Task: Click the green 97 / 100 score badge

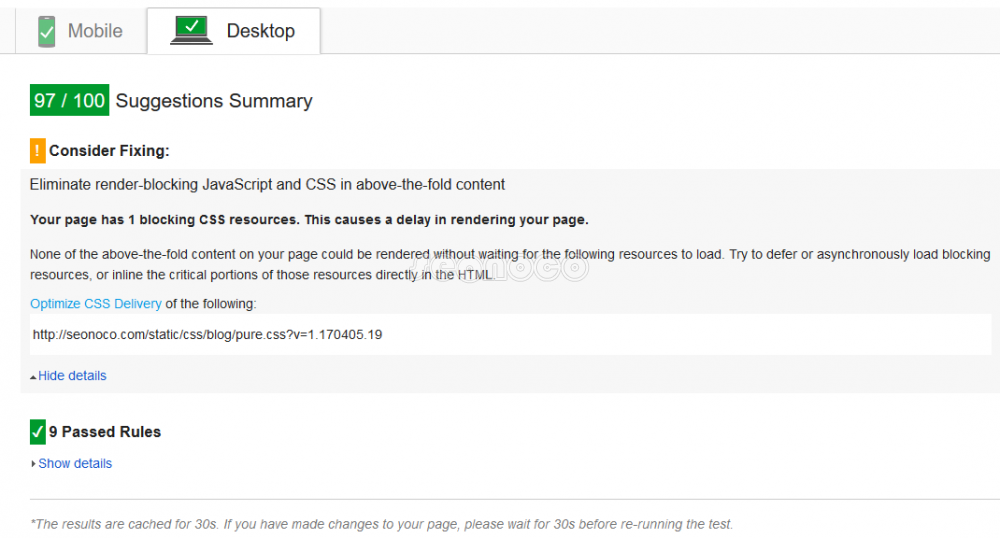Action: pos(69,101)
